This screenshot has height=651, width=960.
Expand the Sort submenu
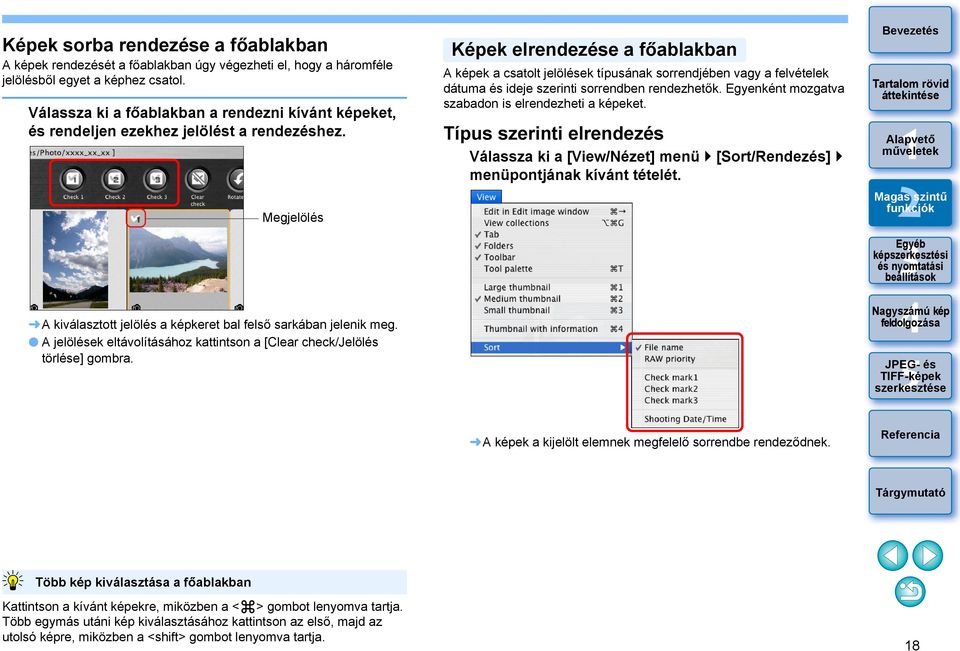tap(551, 347)
